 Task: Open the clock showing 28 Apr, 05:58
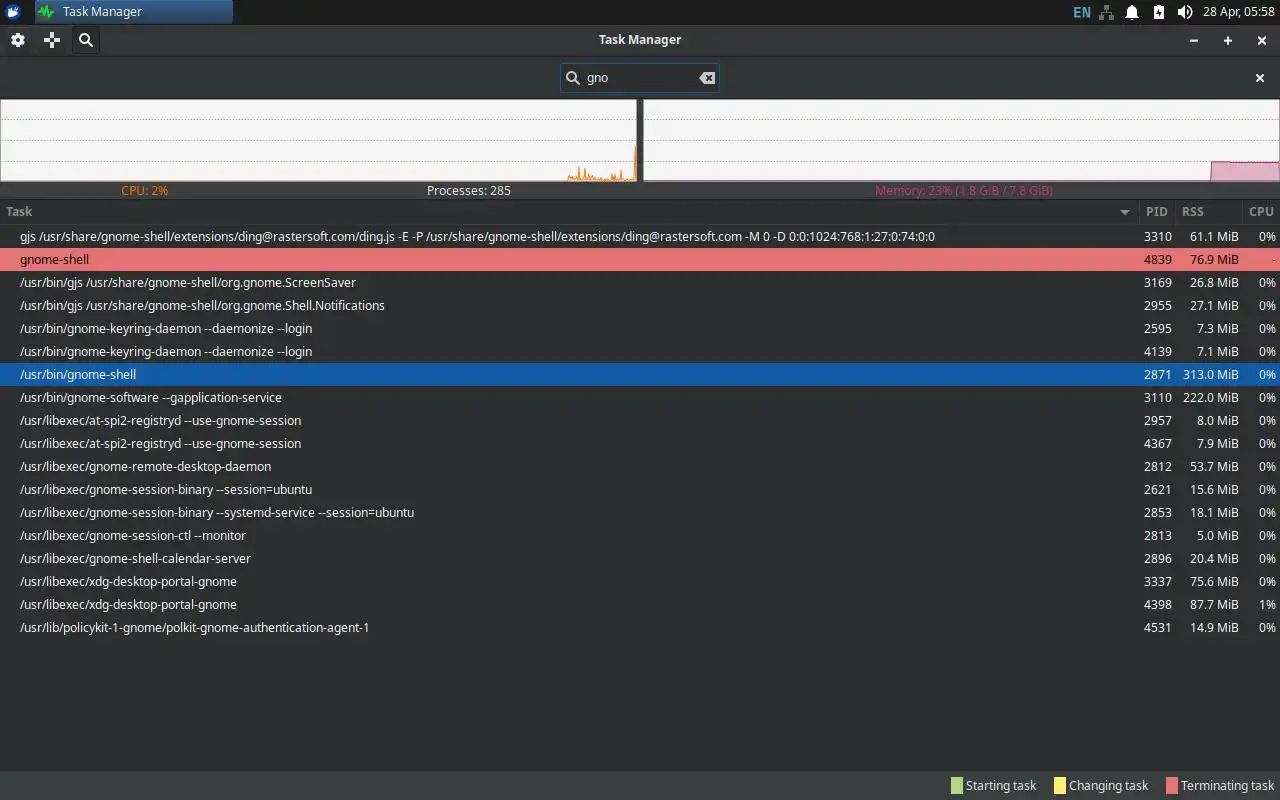coord(1238,12)
